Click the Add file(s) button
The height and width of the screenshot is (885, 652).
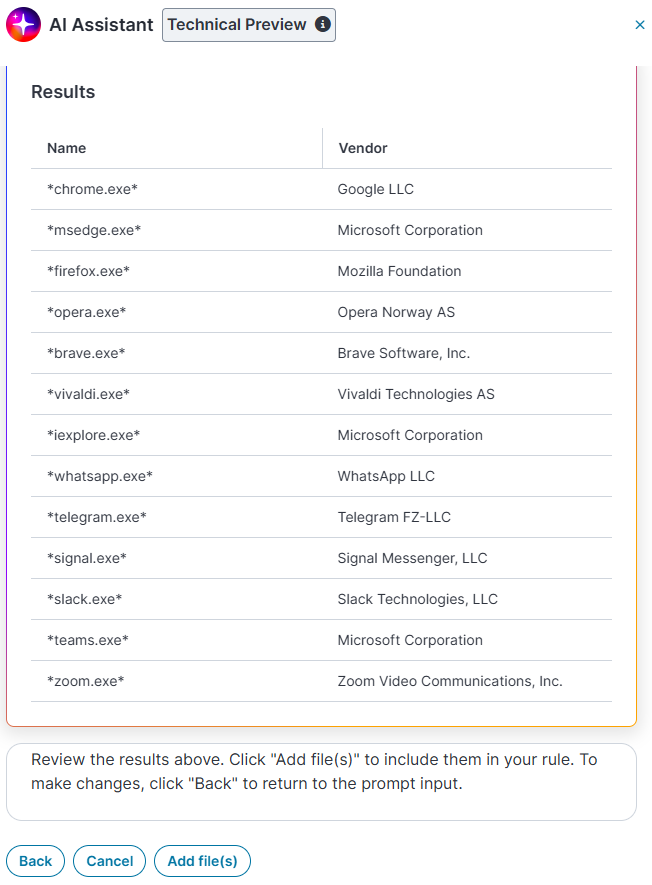pyautogui.click(x=202, y=861)
